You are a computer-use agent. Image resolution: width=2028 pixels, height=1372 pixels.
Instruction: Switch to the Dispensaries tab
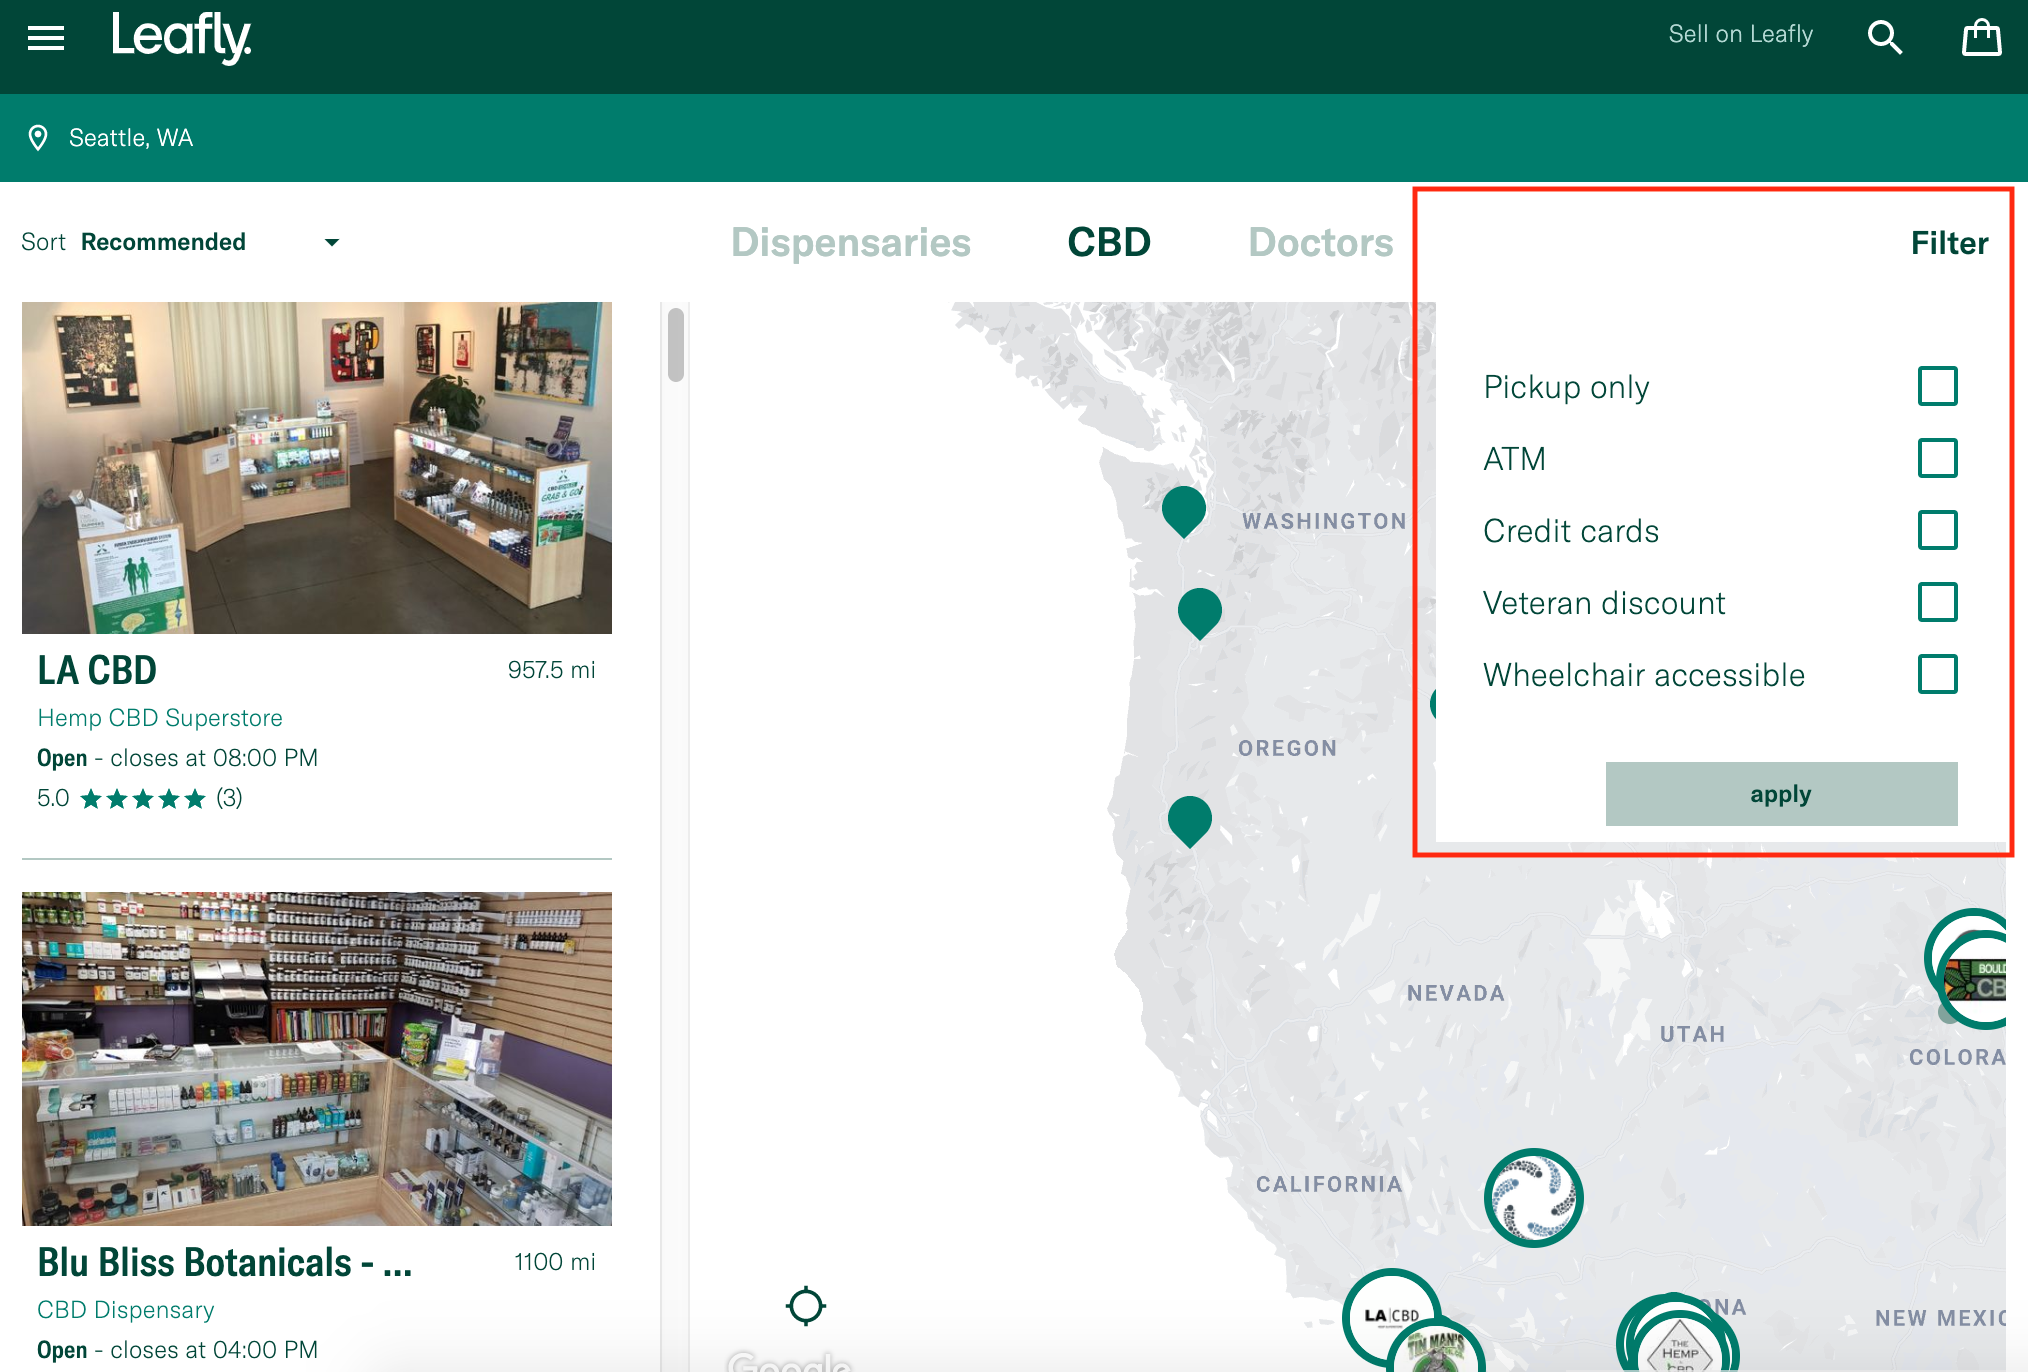pos(851,242)
